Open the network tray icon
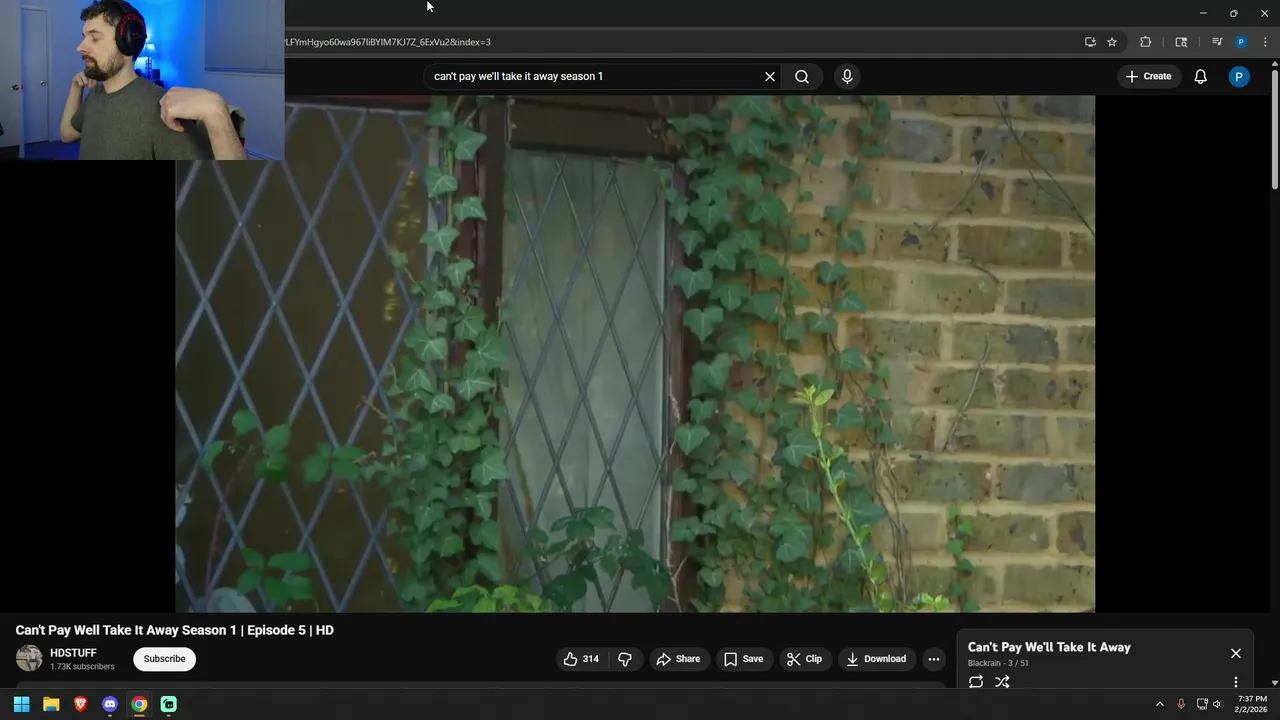This screenshot has height=720, width=1280. pos(1202,704)
